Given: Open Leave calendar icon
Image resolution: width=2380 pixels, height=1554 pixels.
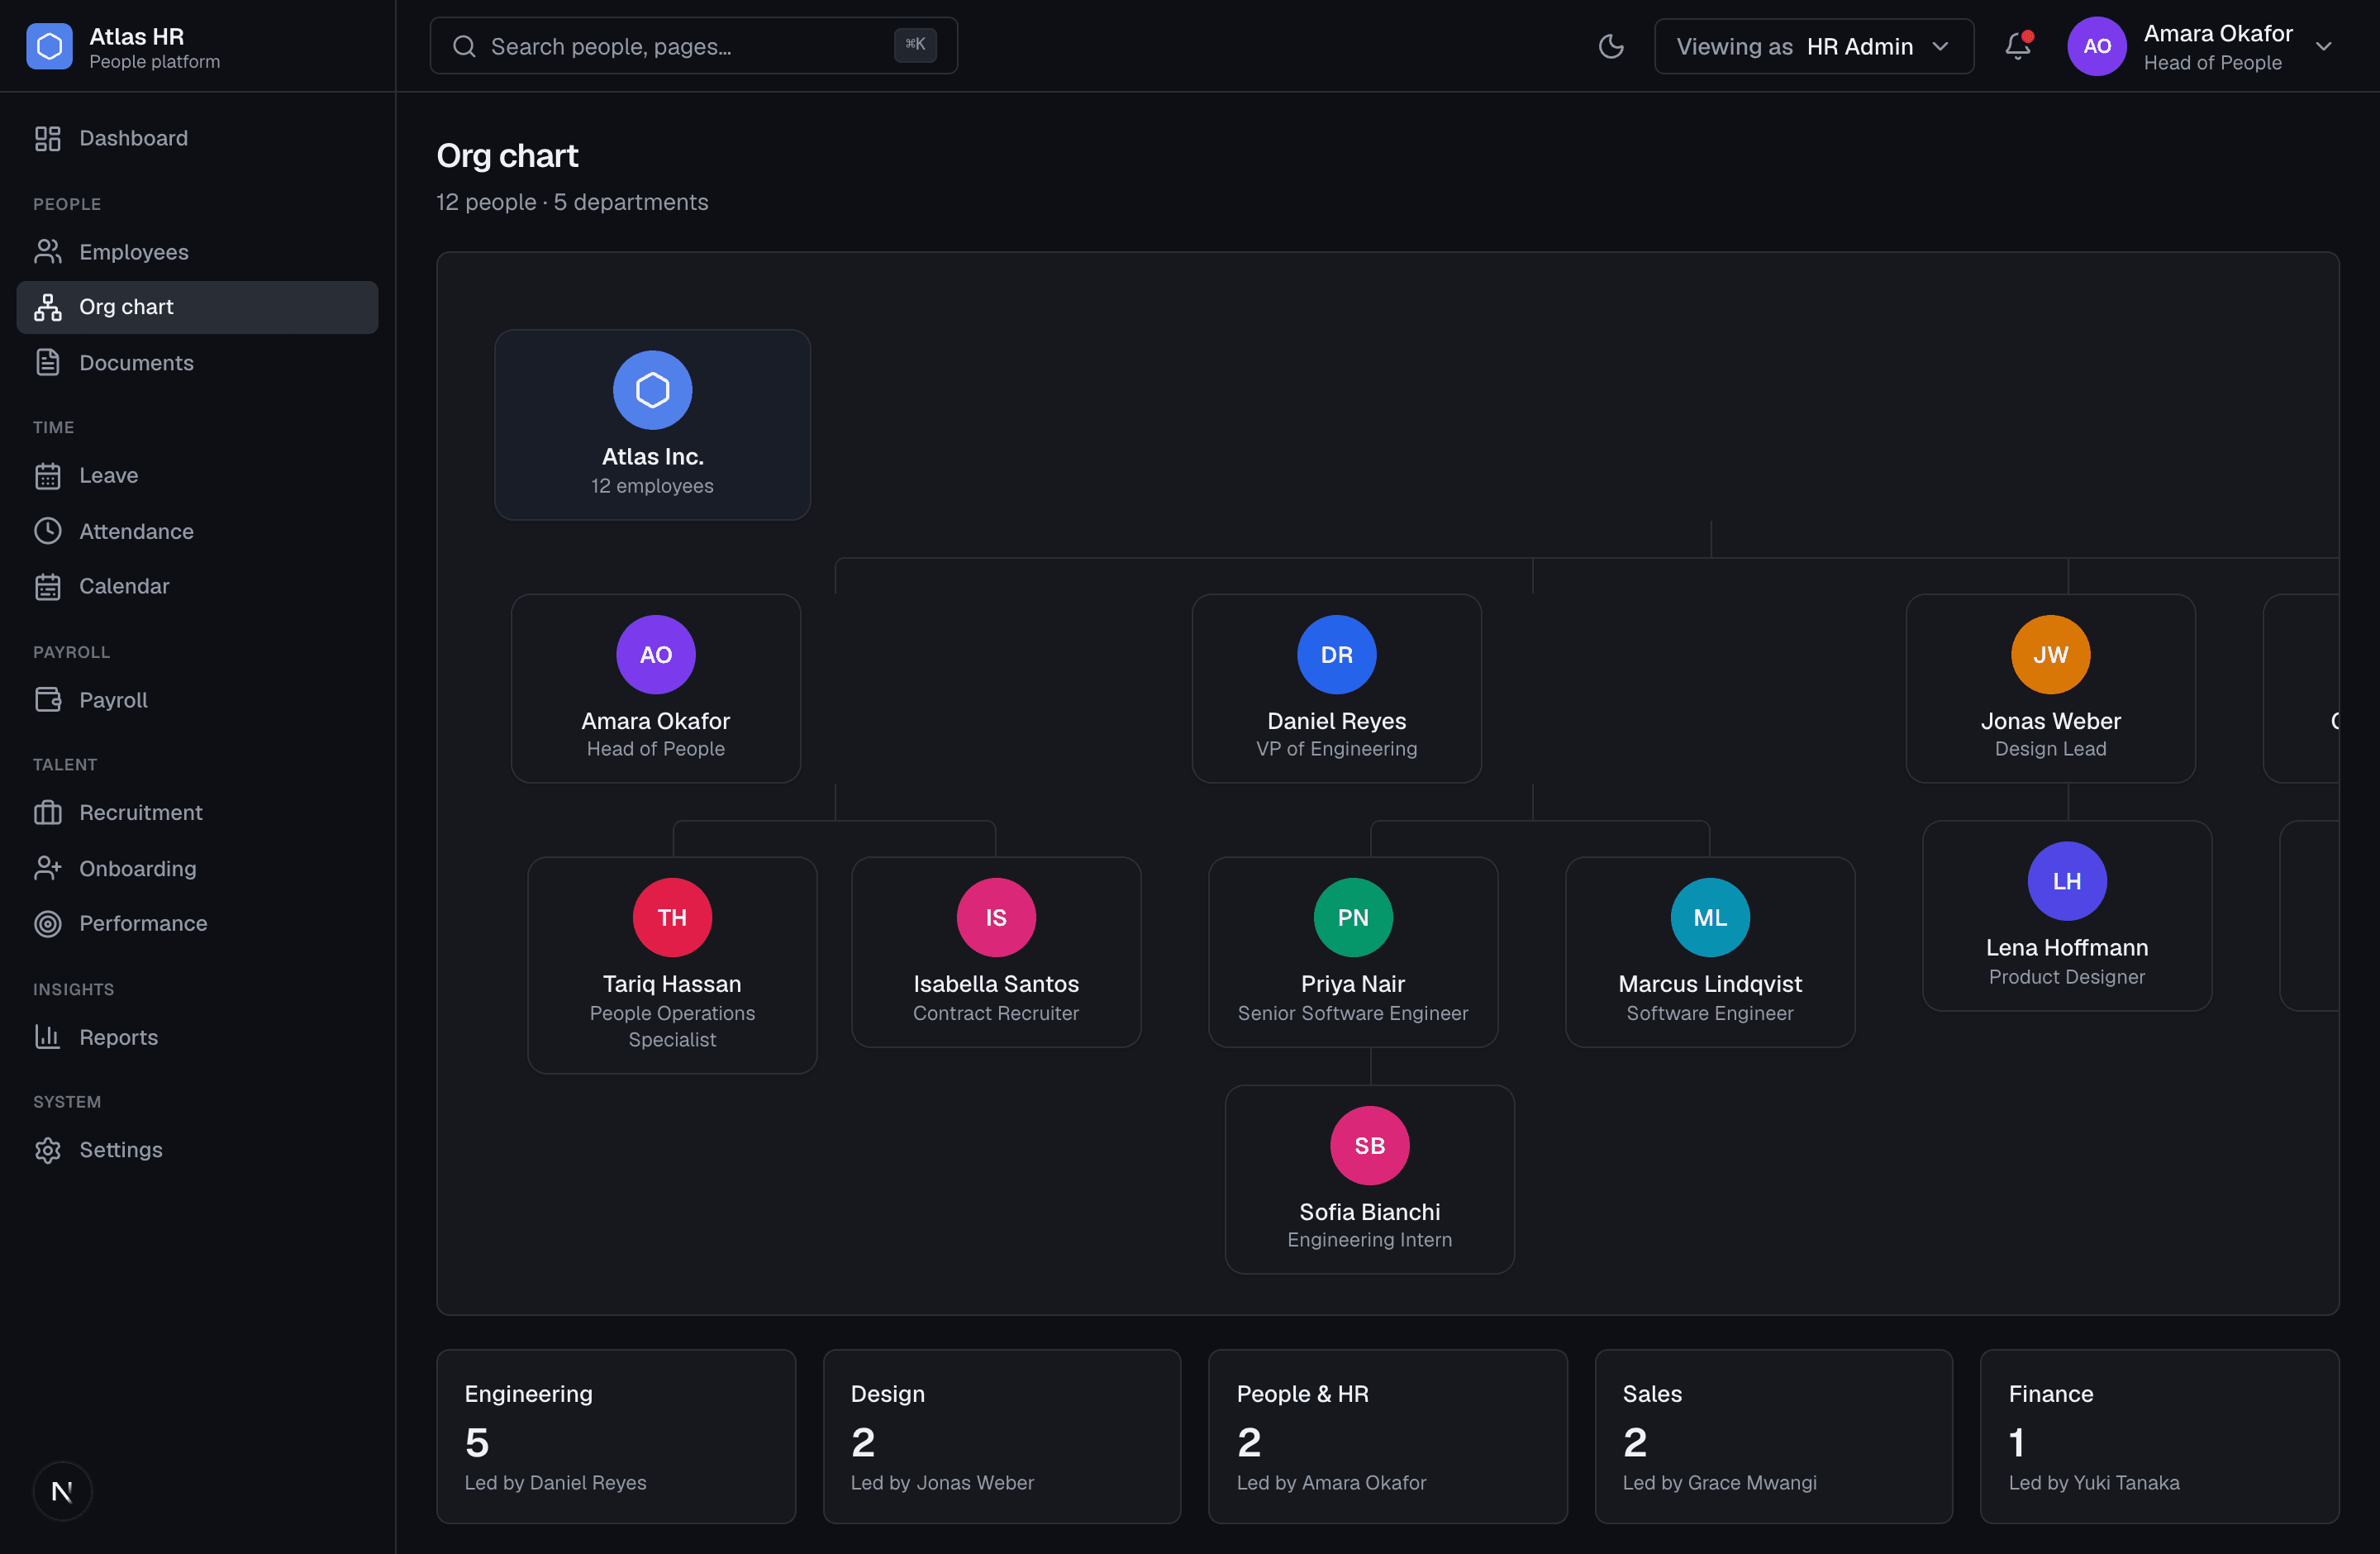Looking at the screenshot, I should [48, 476].
